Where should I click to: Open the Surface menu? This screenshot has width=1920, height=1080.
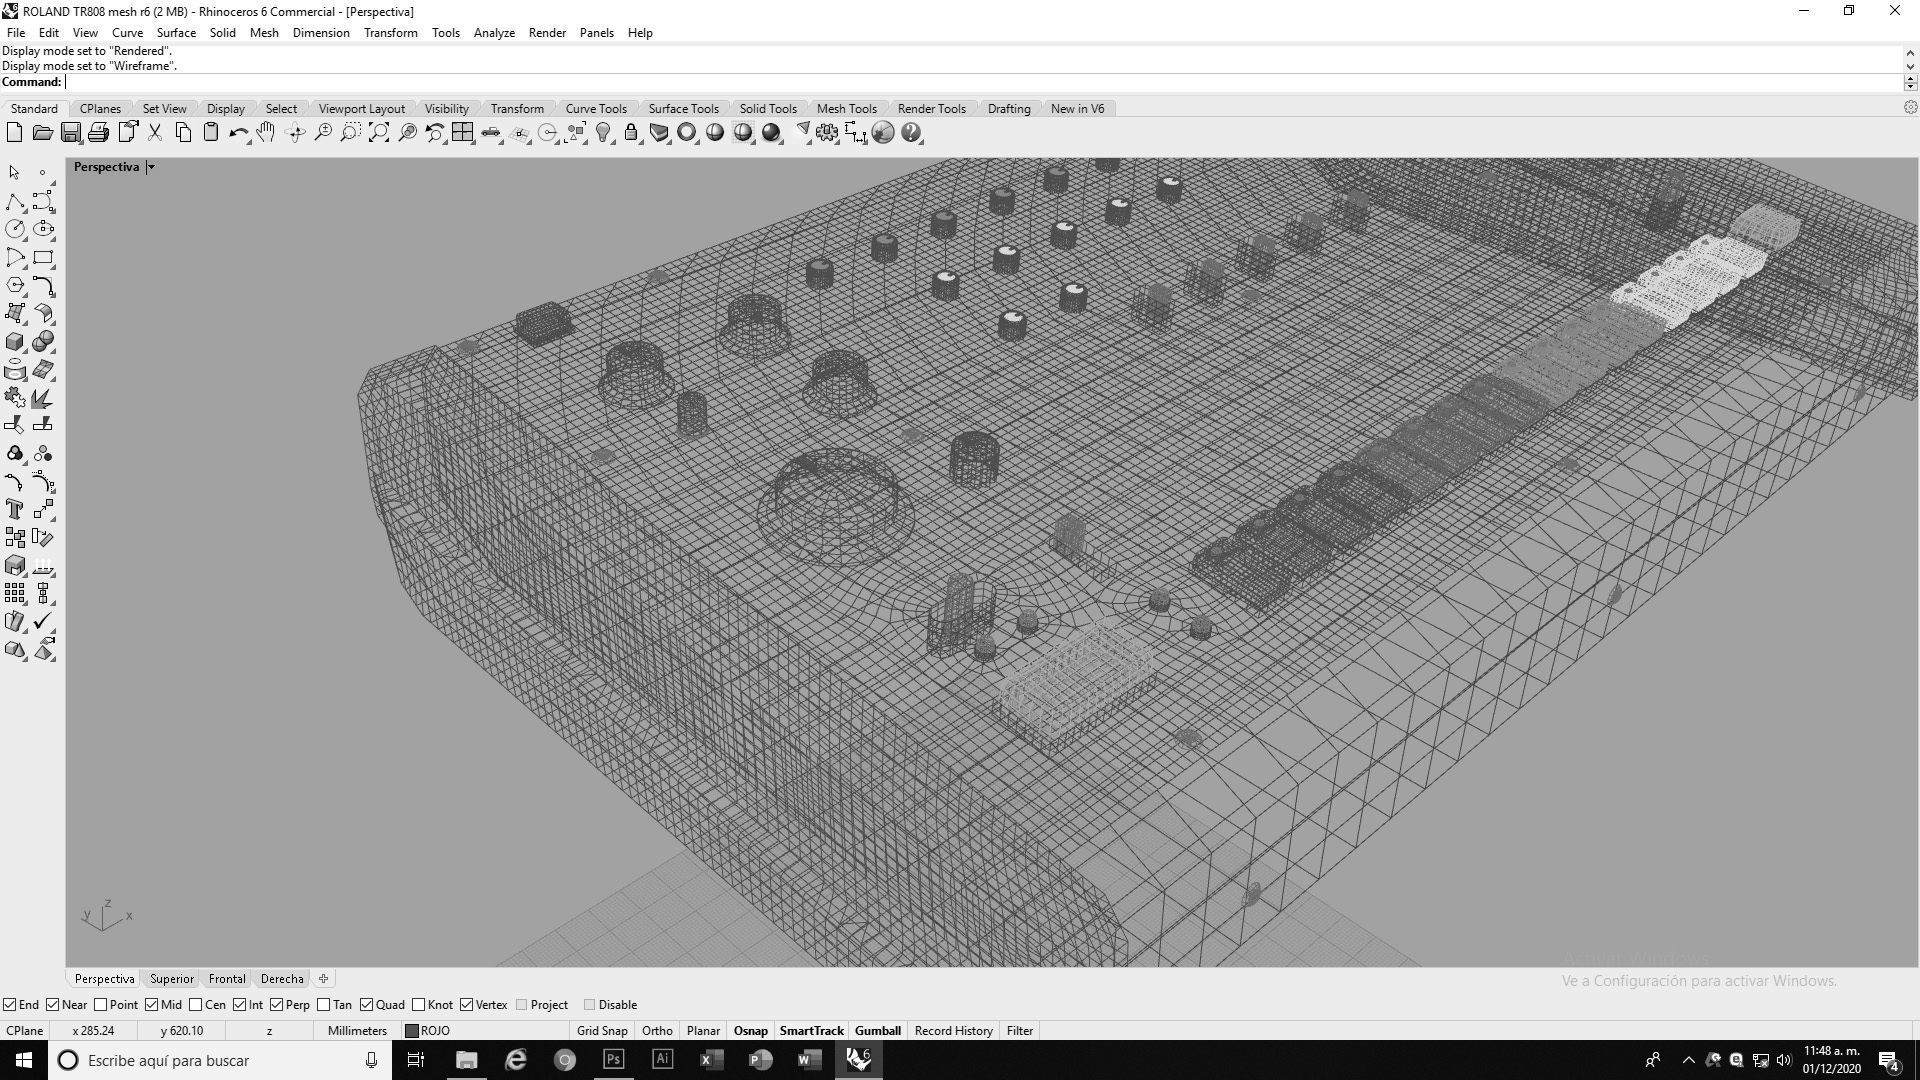(x=176, y=33)
